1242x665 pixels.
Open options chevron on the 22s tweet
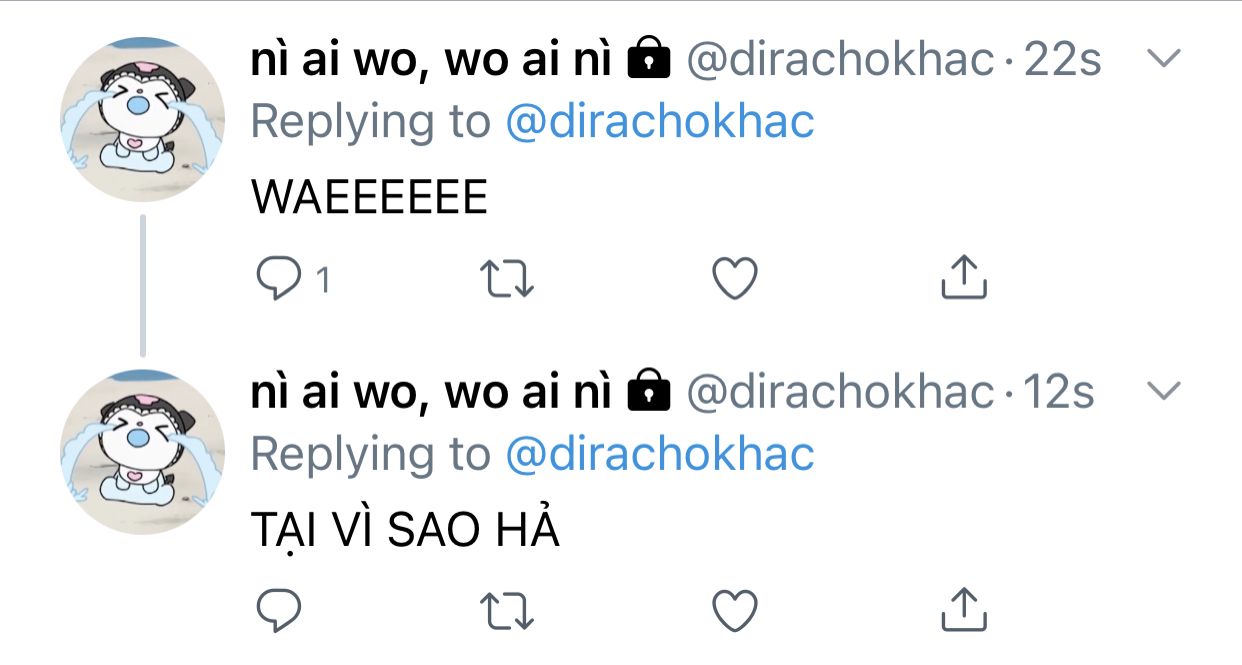pos(1163,59)
